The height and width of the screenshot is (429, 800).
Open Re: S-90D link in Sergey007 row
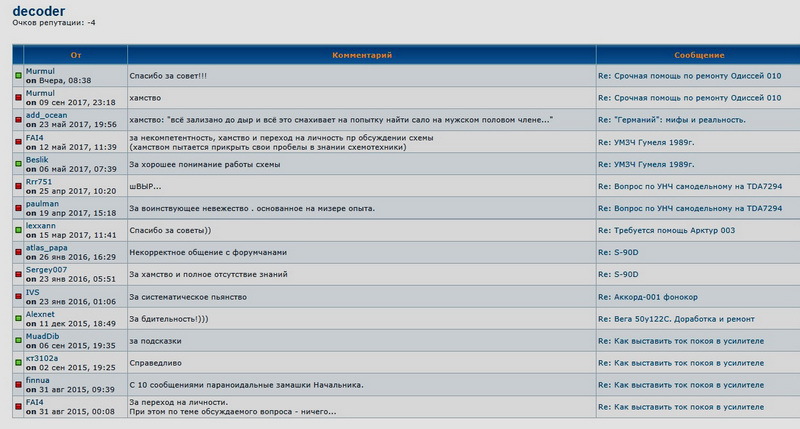(618, 274)
